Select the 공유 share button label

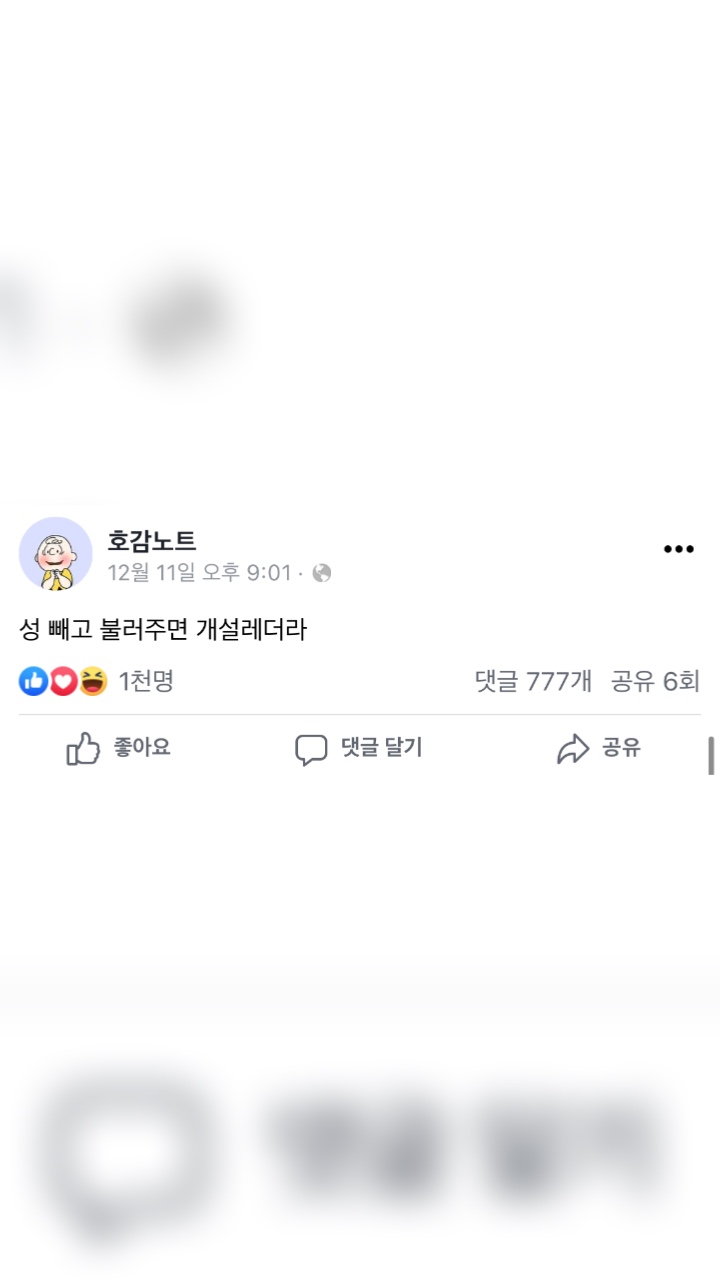click(621, 748)
